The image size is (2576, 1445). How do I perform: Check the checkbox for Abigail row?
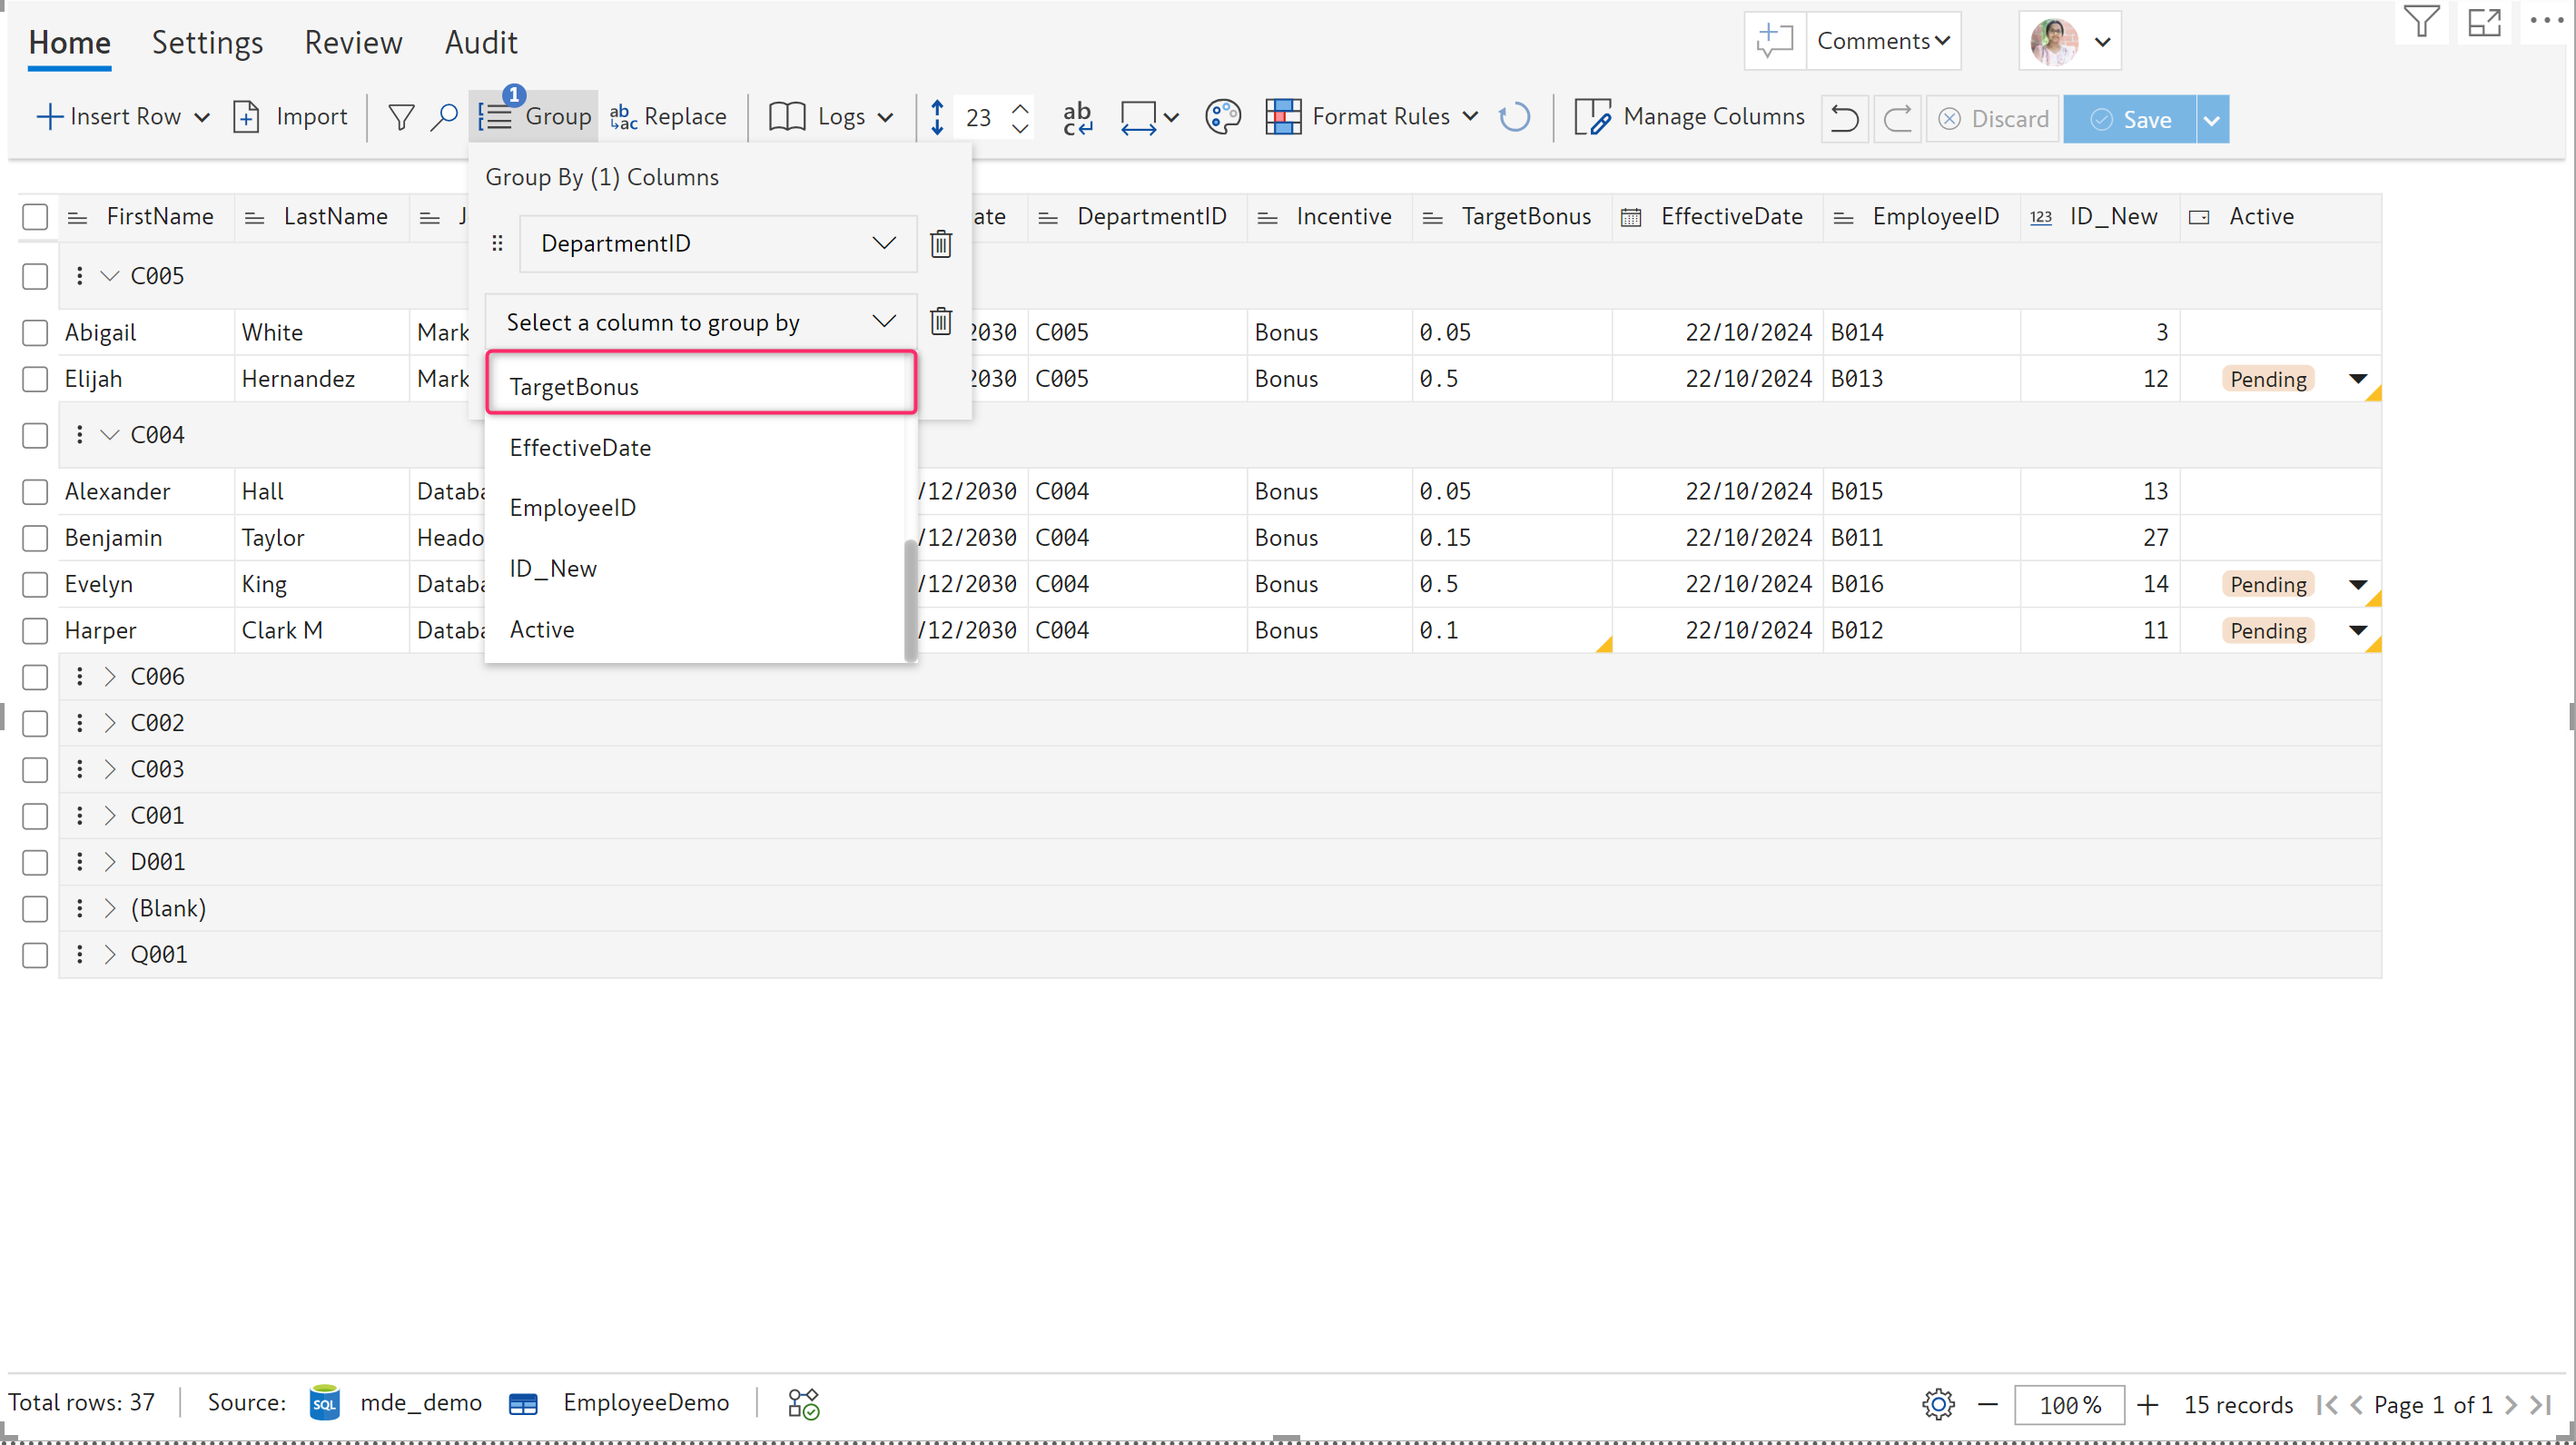(x=35, y=332)
